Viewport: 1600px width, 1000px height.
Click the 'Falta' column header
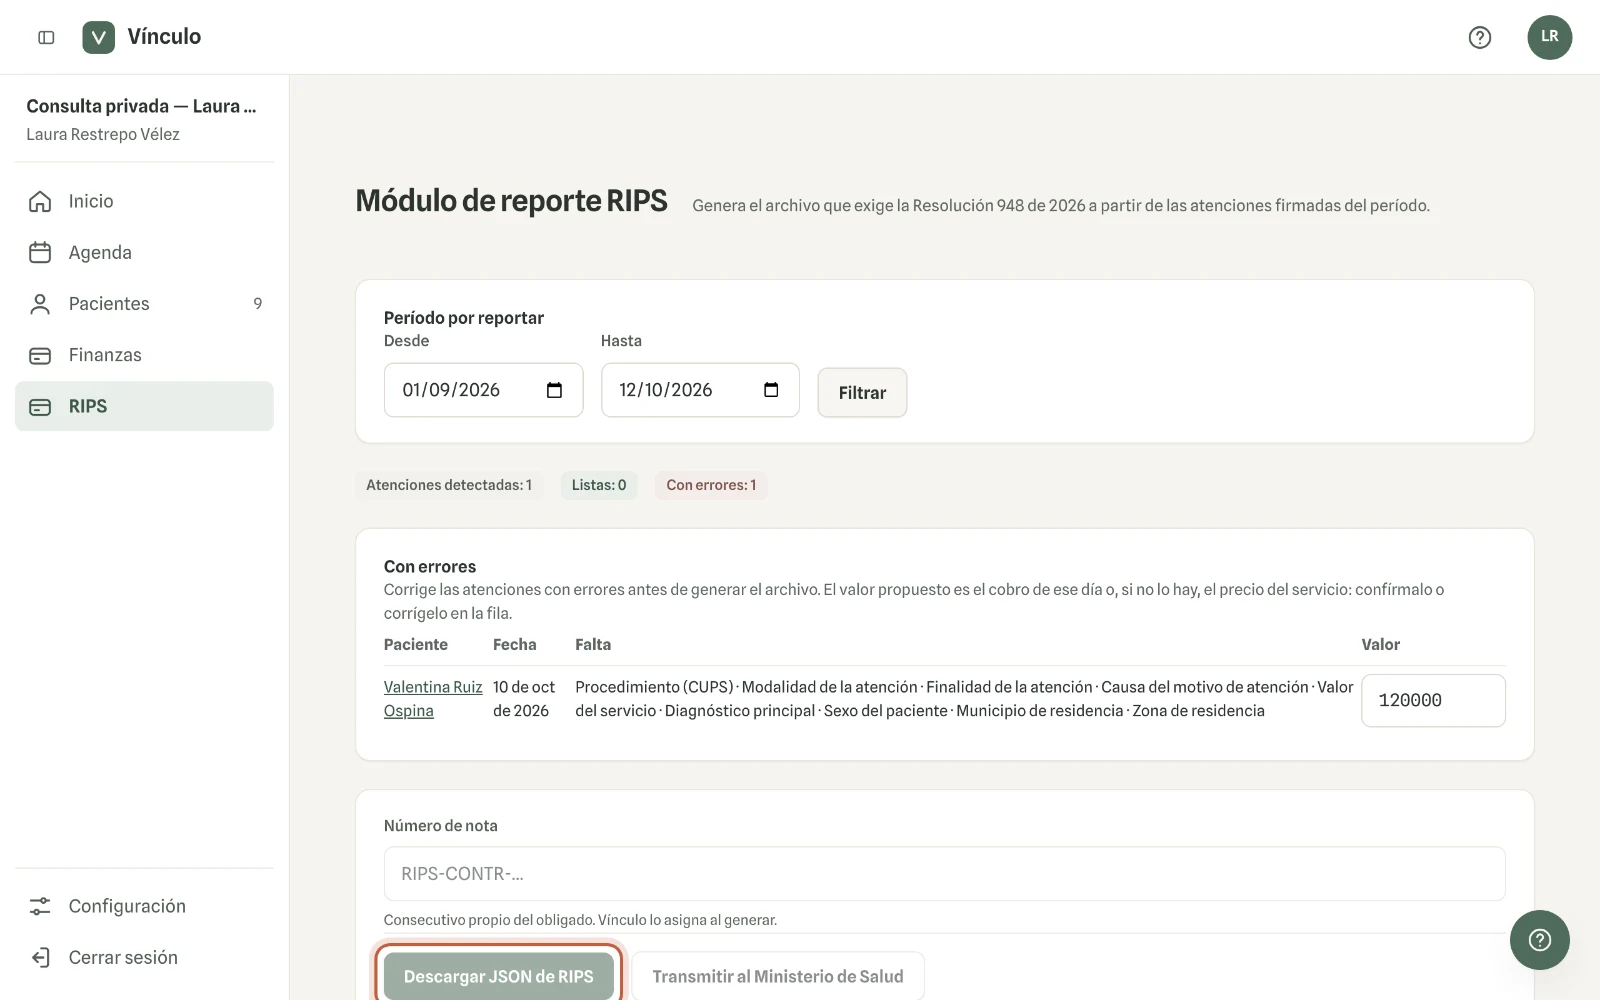click(593, 645)
